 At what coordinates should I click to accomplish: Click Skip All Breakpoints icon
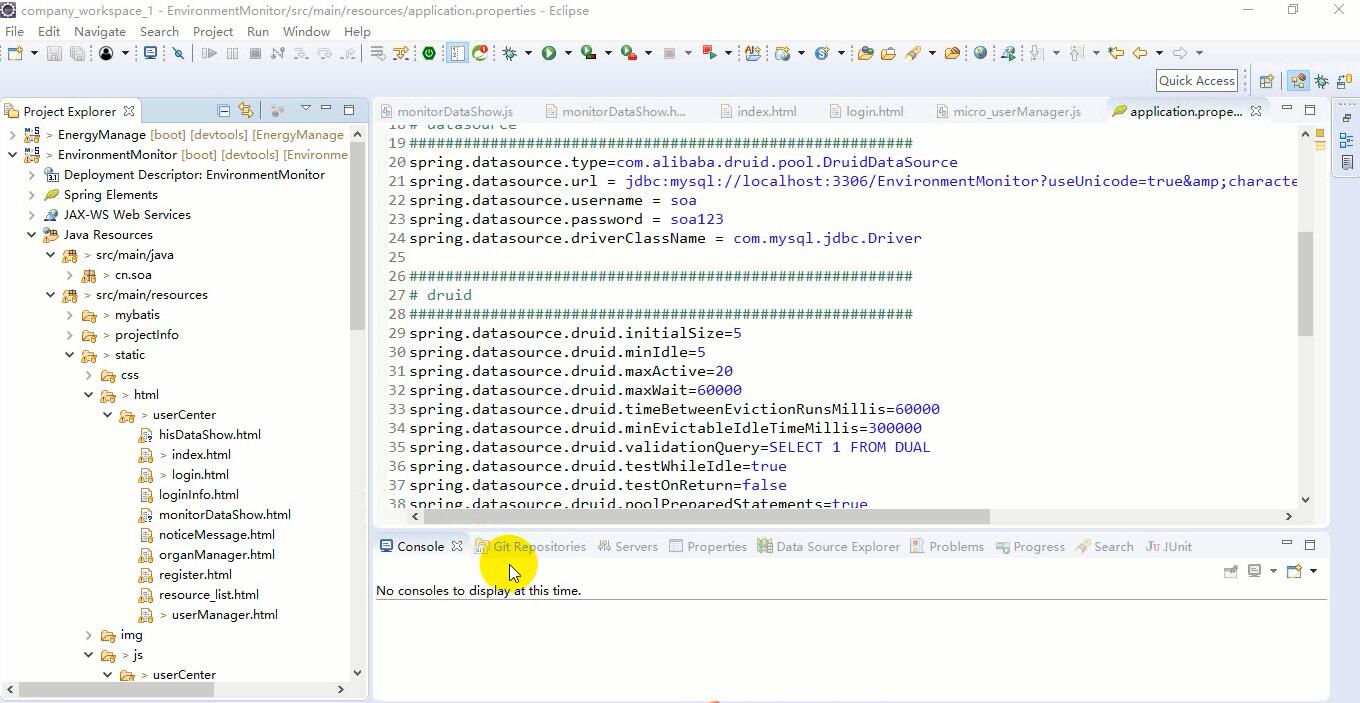pyautogui.click(x=179, y=53)
